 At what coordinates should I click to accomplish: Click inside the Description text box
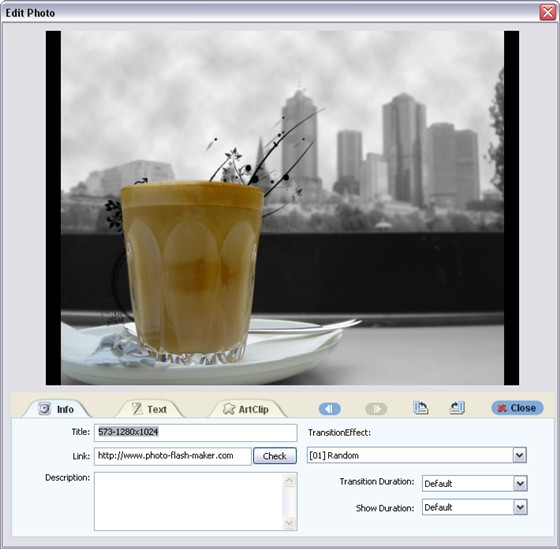189,501
